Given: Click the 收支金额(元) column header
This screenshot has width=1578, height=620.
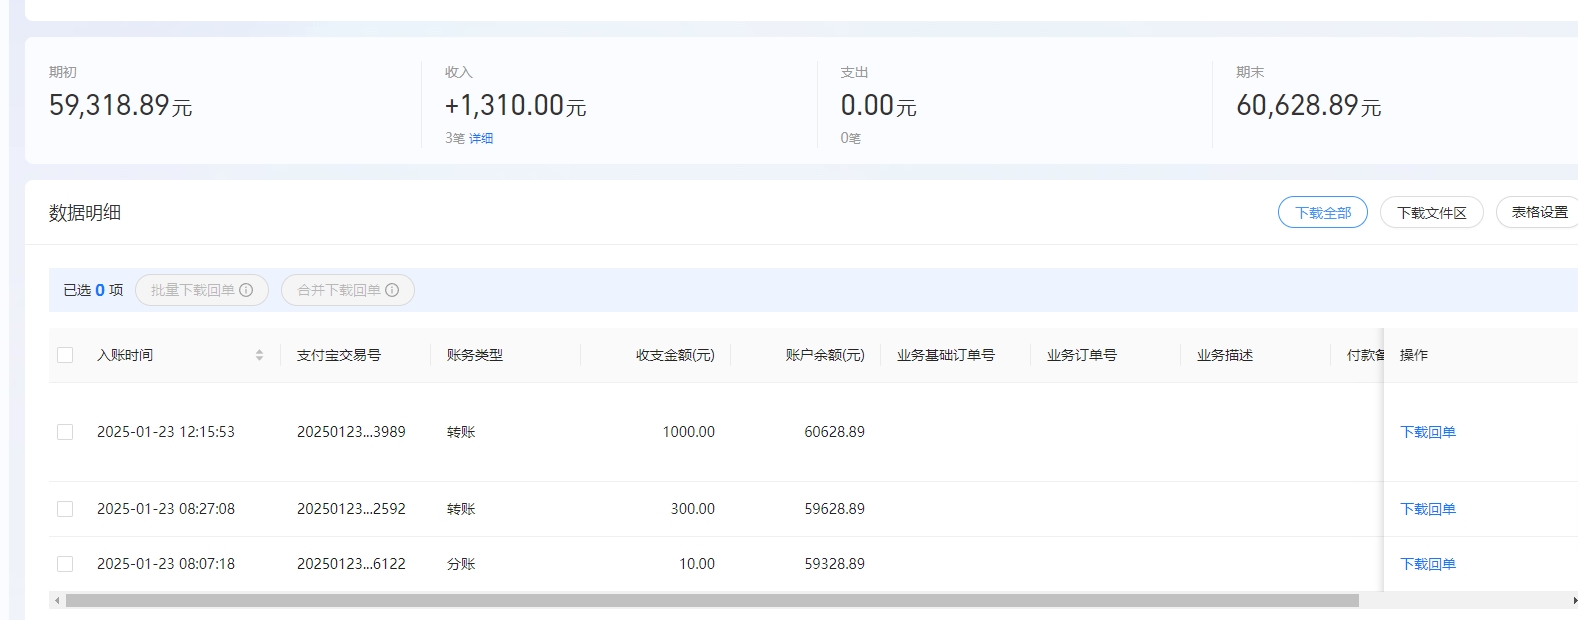Looking at the screenshot, I should point(675,355).
